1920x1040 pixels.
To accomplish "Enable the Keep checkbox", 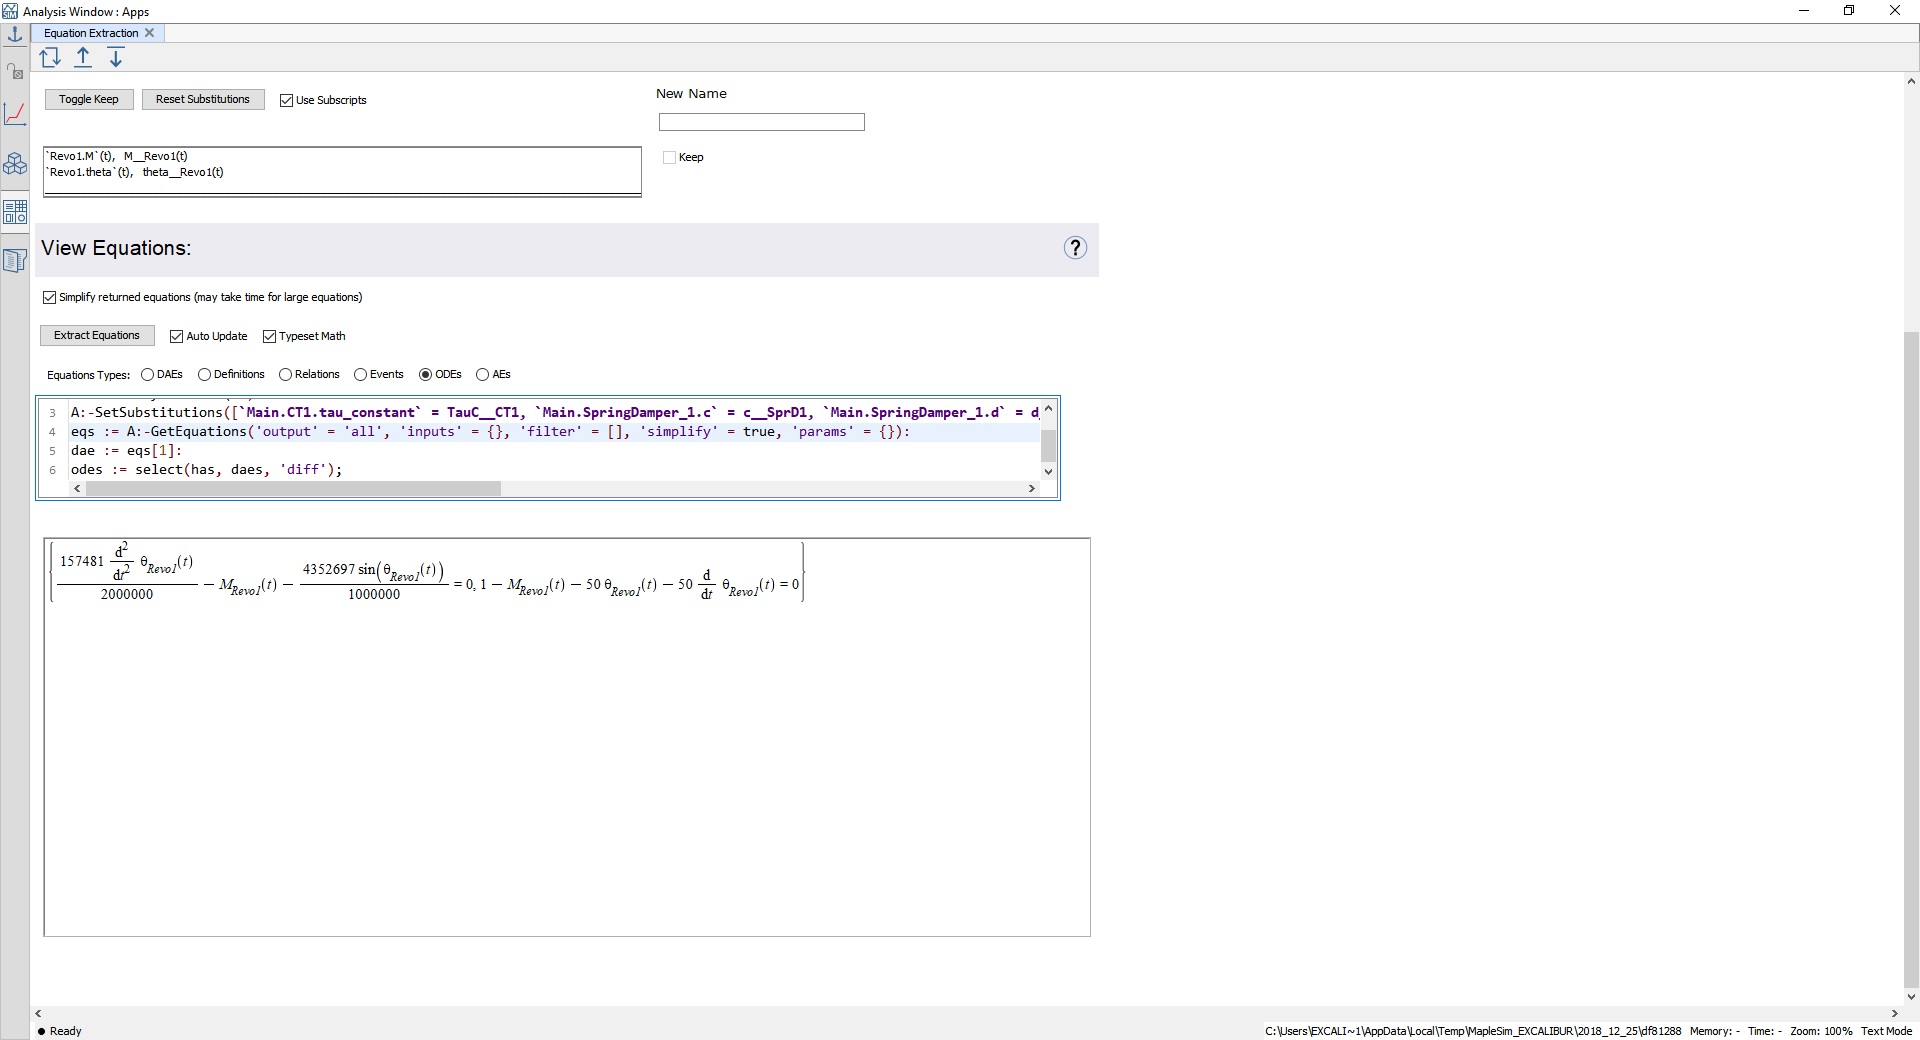I will 670,157.
